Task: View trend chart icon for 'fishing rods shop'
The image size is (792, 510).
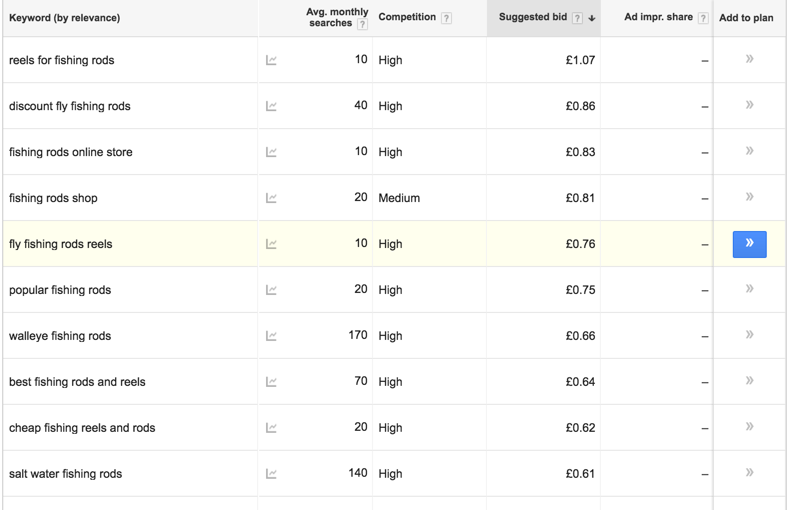Action: [x=271, y=198]
